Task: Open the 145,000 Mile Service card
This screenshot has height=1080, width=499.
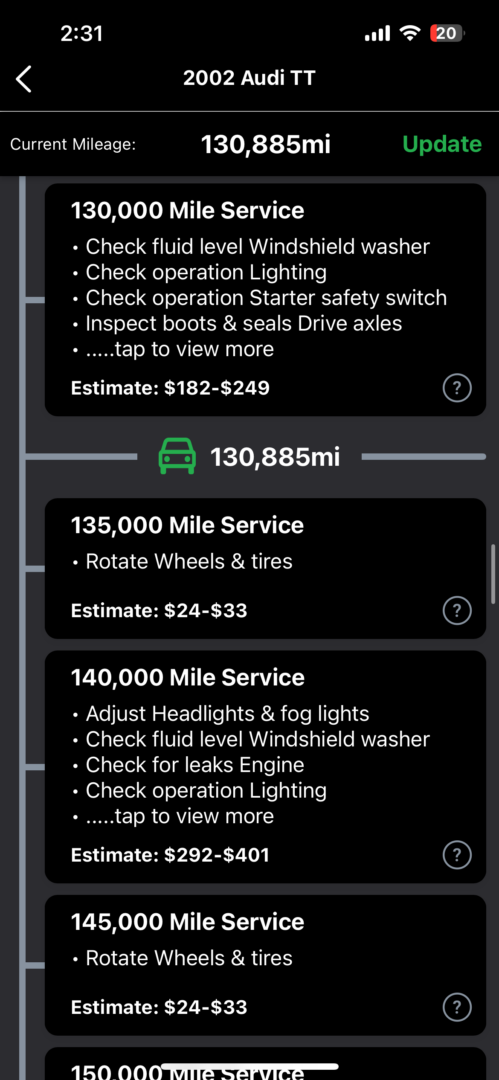Action: 265,965
